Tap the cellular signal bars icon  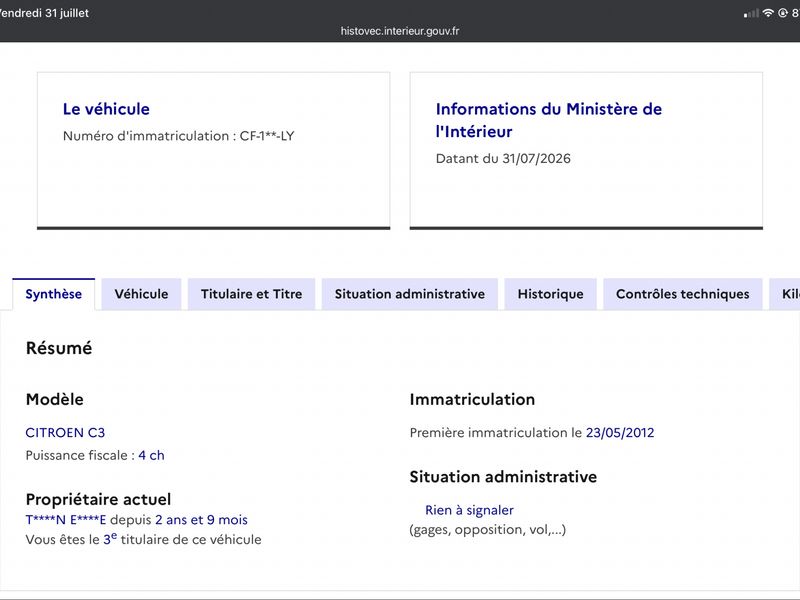click(752, 13)
